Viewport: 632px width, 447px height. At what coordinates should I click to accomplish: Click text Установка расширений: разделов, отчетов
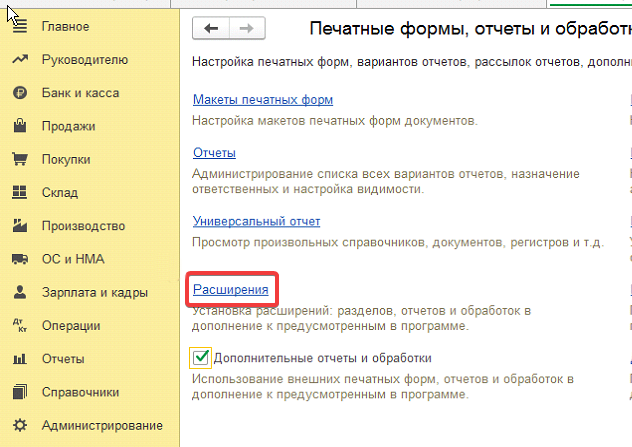(361, 318)
